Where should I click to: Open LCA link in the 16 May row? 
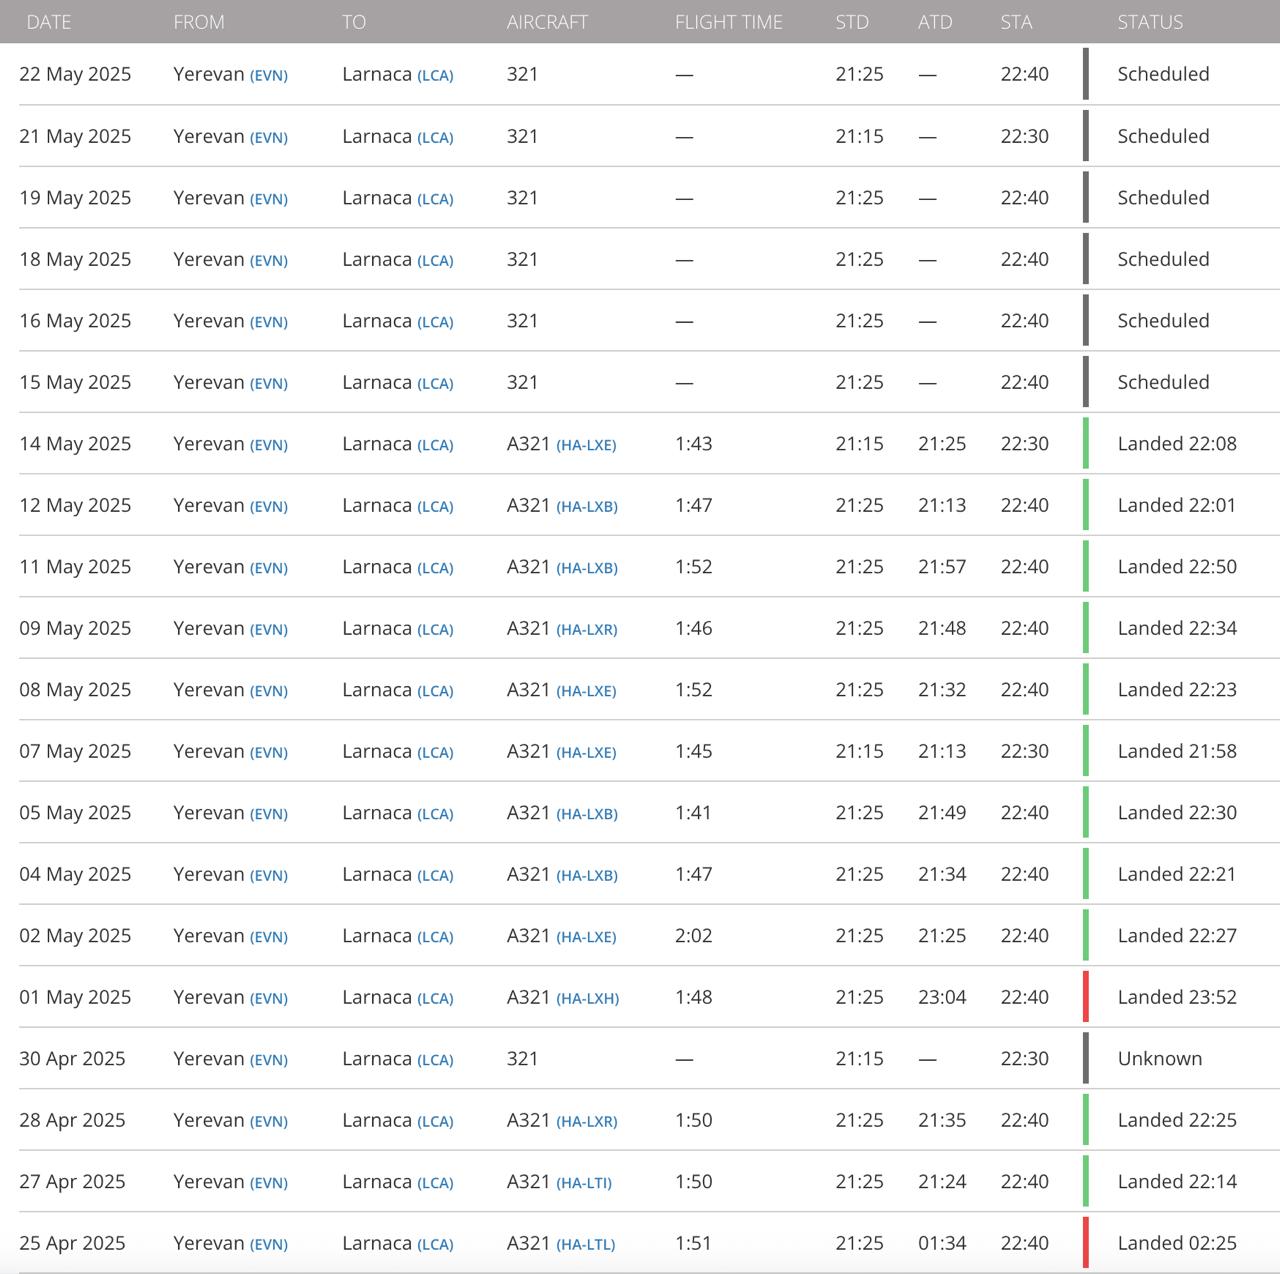[x=435, y=322]
